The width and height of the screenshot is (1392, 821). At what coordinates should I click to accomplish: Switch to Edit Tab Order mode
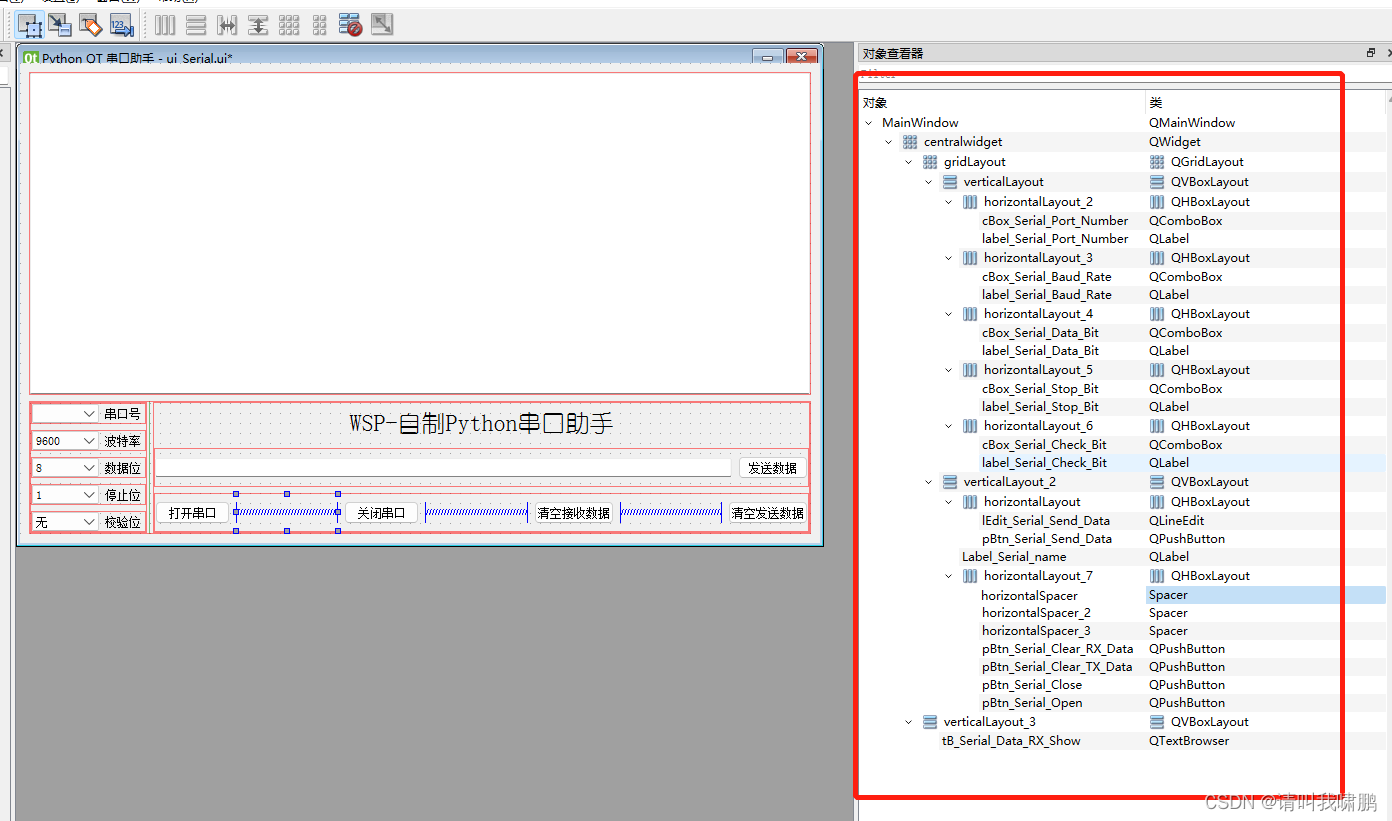122,25
